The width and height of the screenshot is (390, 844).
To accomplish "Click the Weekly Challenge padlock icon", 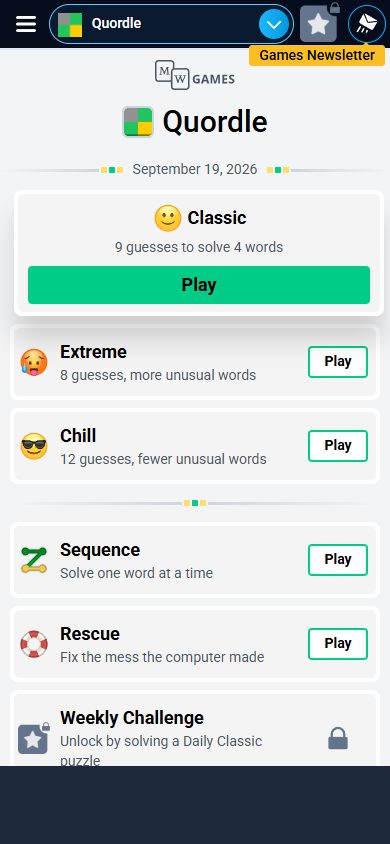I will tap(338, 738).
